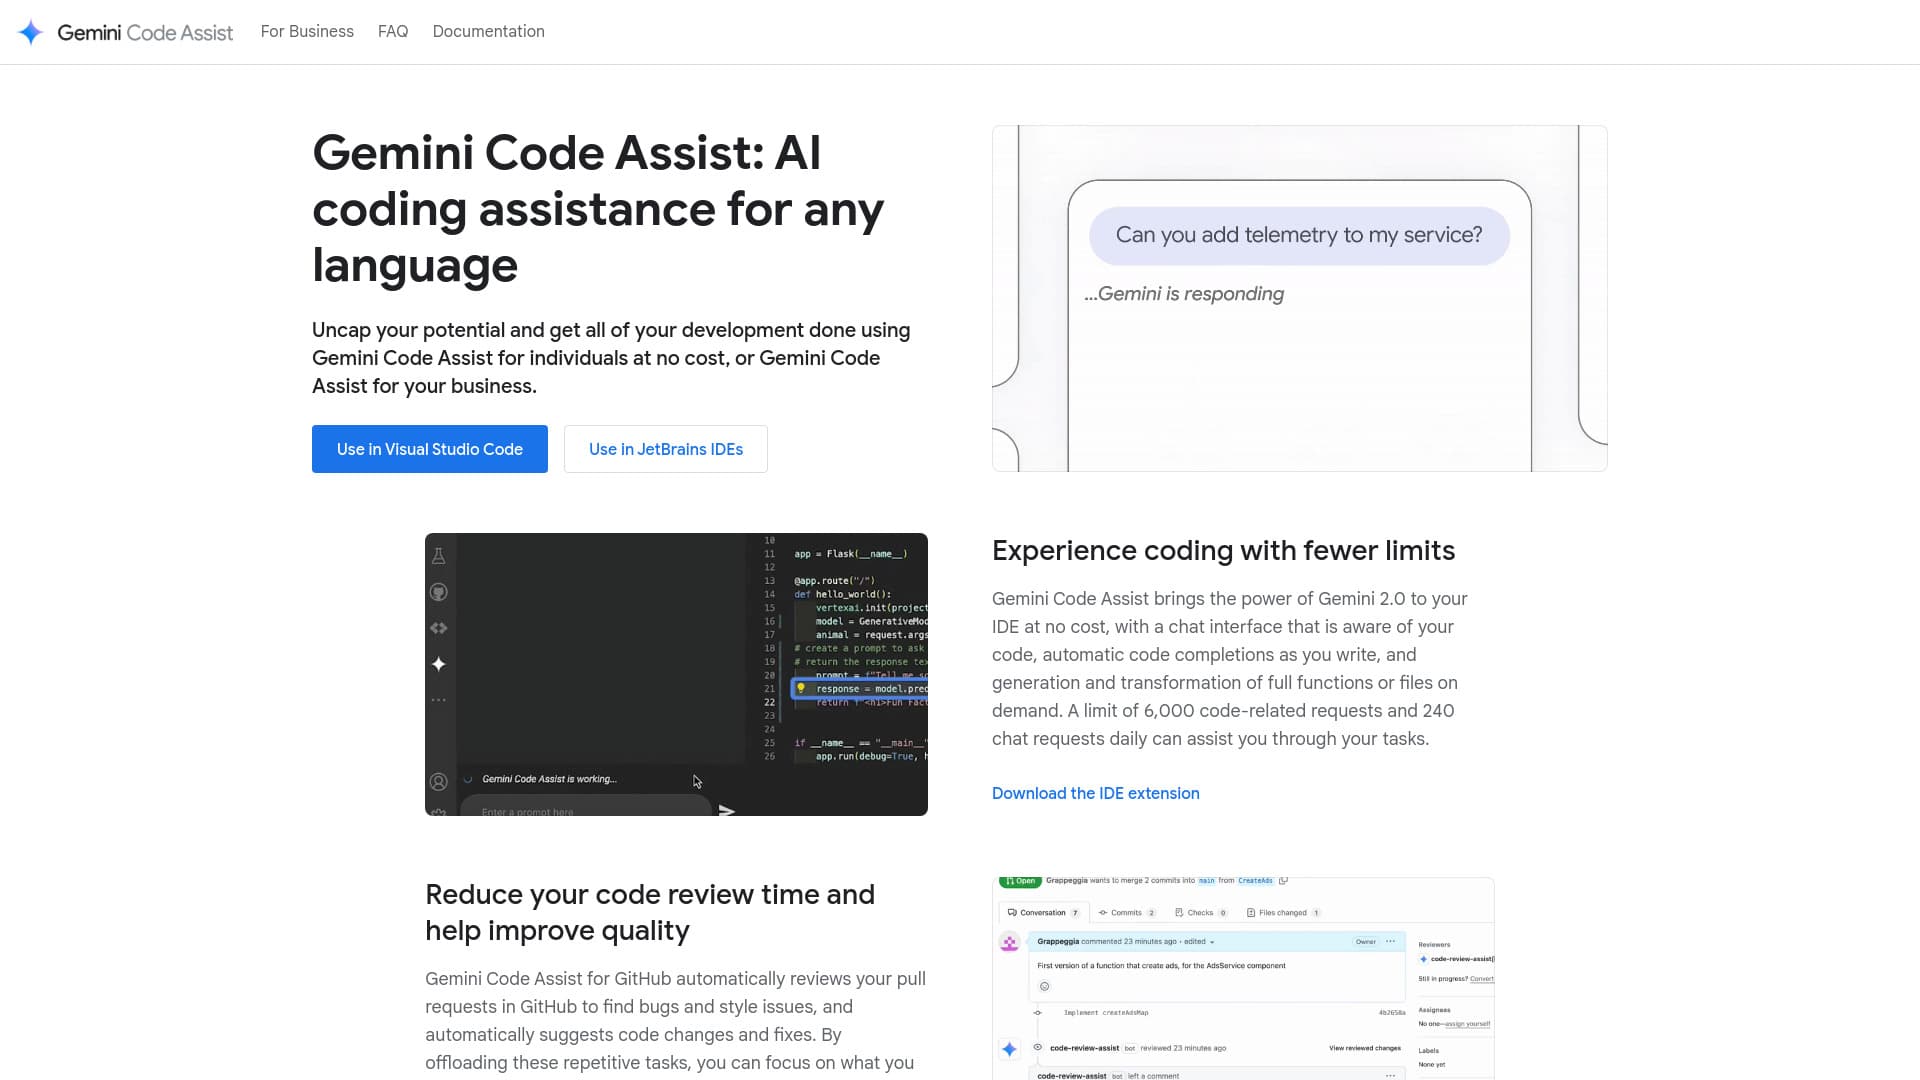Image resolution: width=1920 pixels, height=1080 pixels.
Task: Click the Use in Visual Studio Code button
Action: [x=429, y=449]
